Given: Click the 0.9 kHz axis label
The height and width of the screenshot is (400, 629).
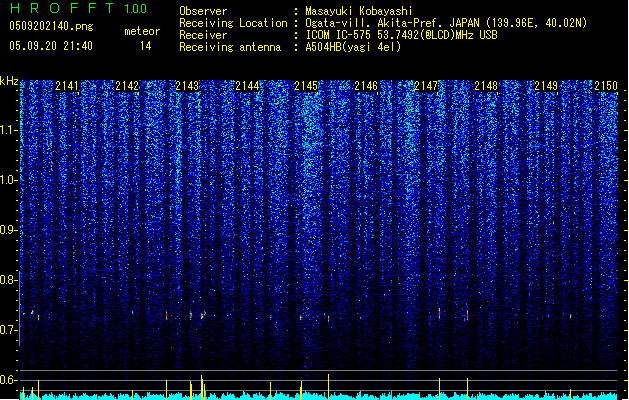Looking at the screenshot, I should 9,230.
